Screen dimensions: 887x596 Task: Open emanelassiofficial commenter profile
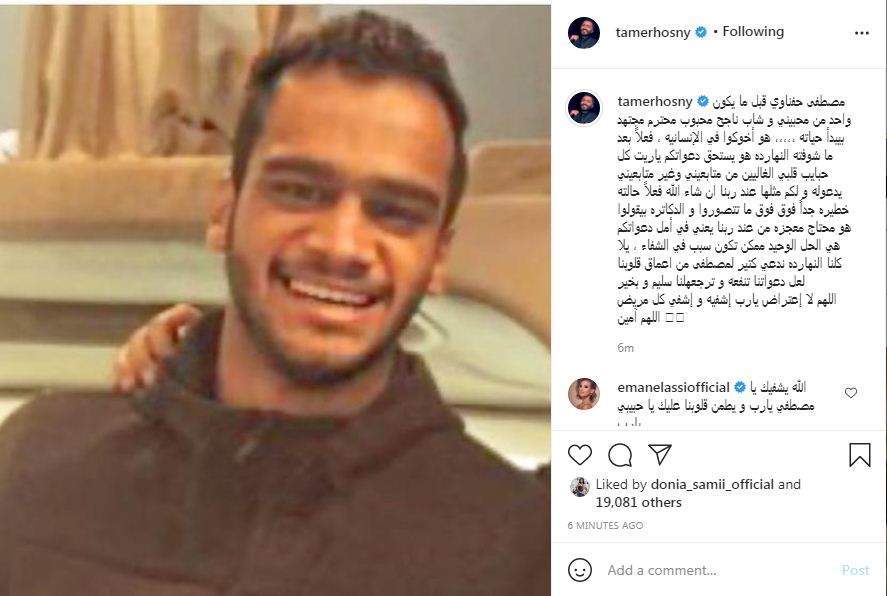(673, 387)
